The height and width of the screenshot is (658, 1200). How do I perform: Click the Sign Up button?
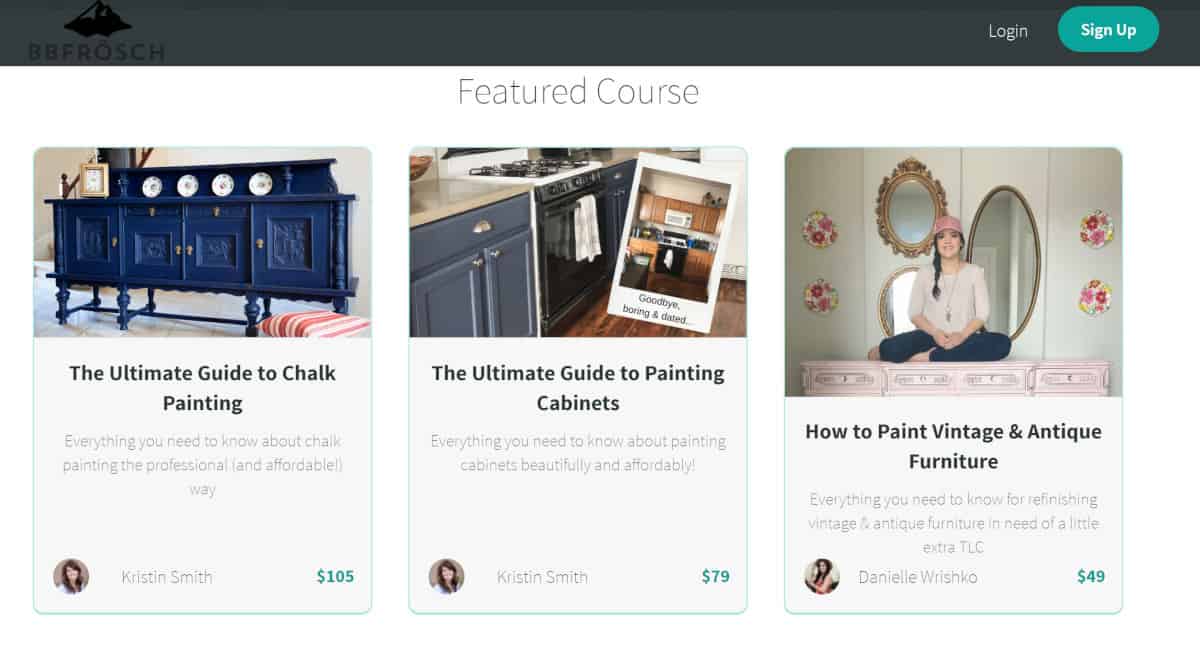click(x=1108, y=29)
